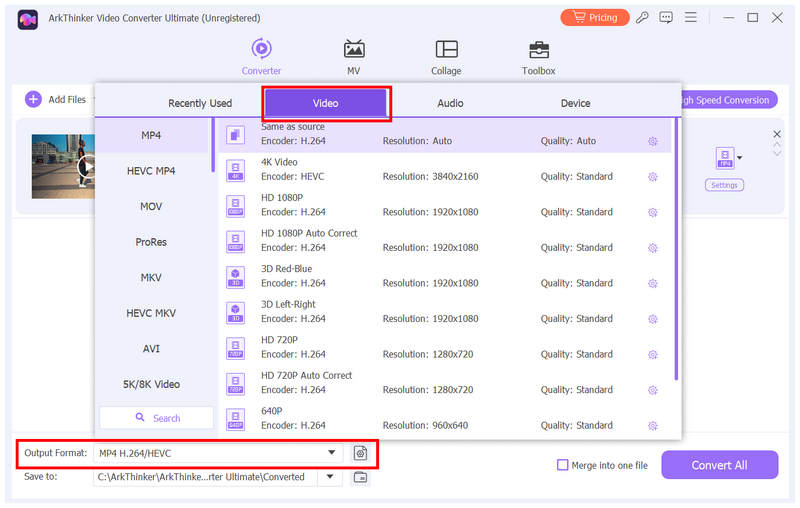Click the register key icon
Image resolution: width=800 pixels, height=508 pixels.
click(x=642, y=18)
